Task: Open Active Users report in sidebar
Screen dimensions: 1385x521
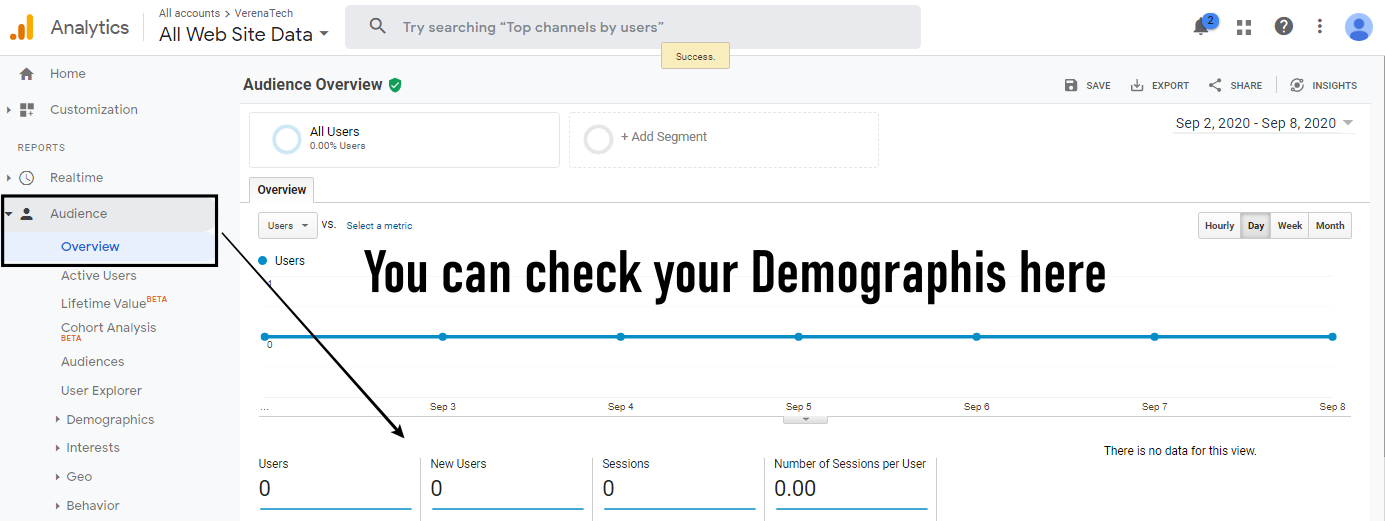Action: point(99,276)
